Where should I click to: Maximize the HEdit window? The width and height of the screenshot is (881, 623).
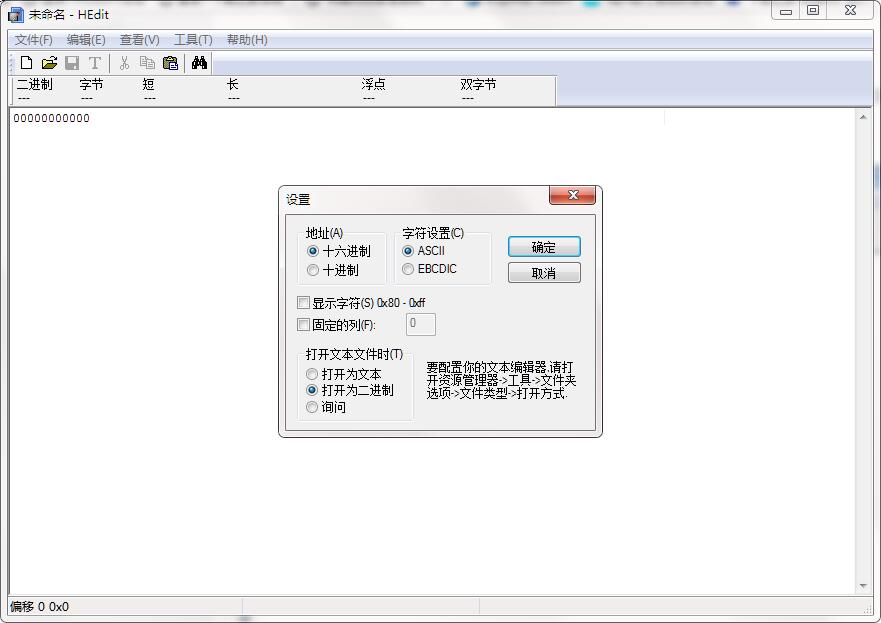[x=812, y=11]
